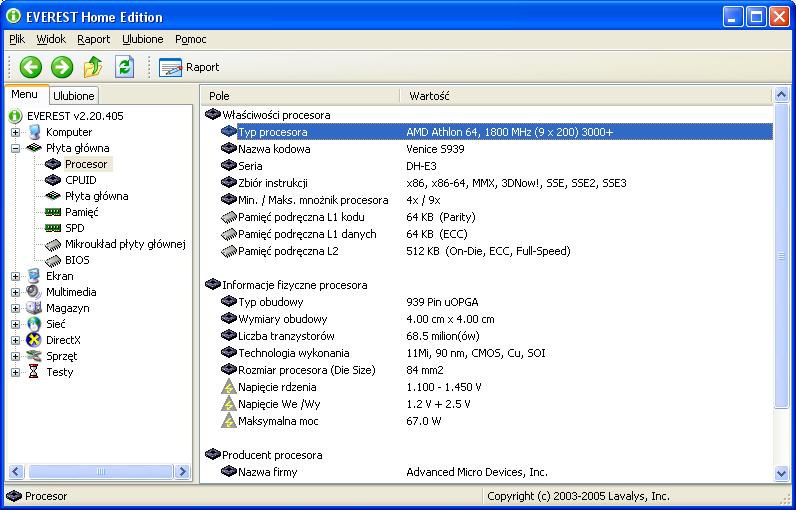Click the Up folder toolbar icon

pyautogui.click(x=93, y=67)
